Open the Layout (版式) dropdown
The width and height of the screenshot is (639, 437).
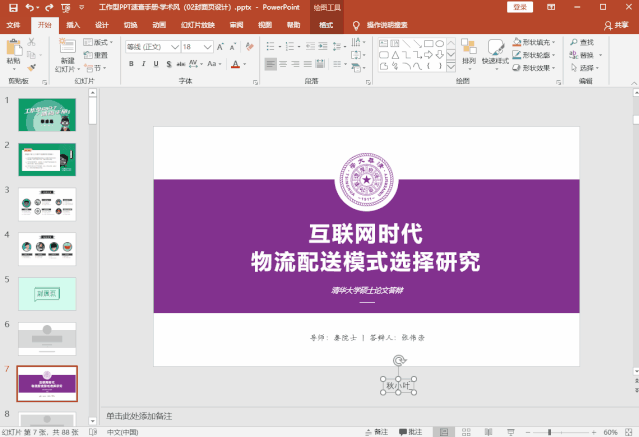point(100,43)
